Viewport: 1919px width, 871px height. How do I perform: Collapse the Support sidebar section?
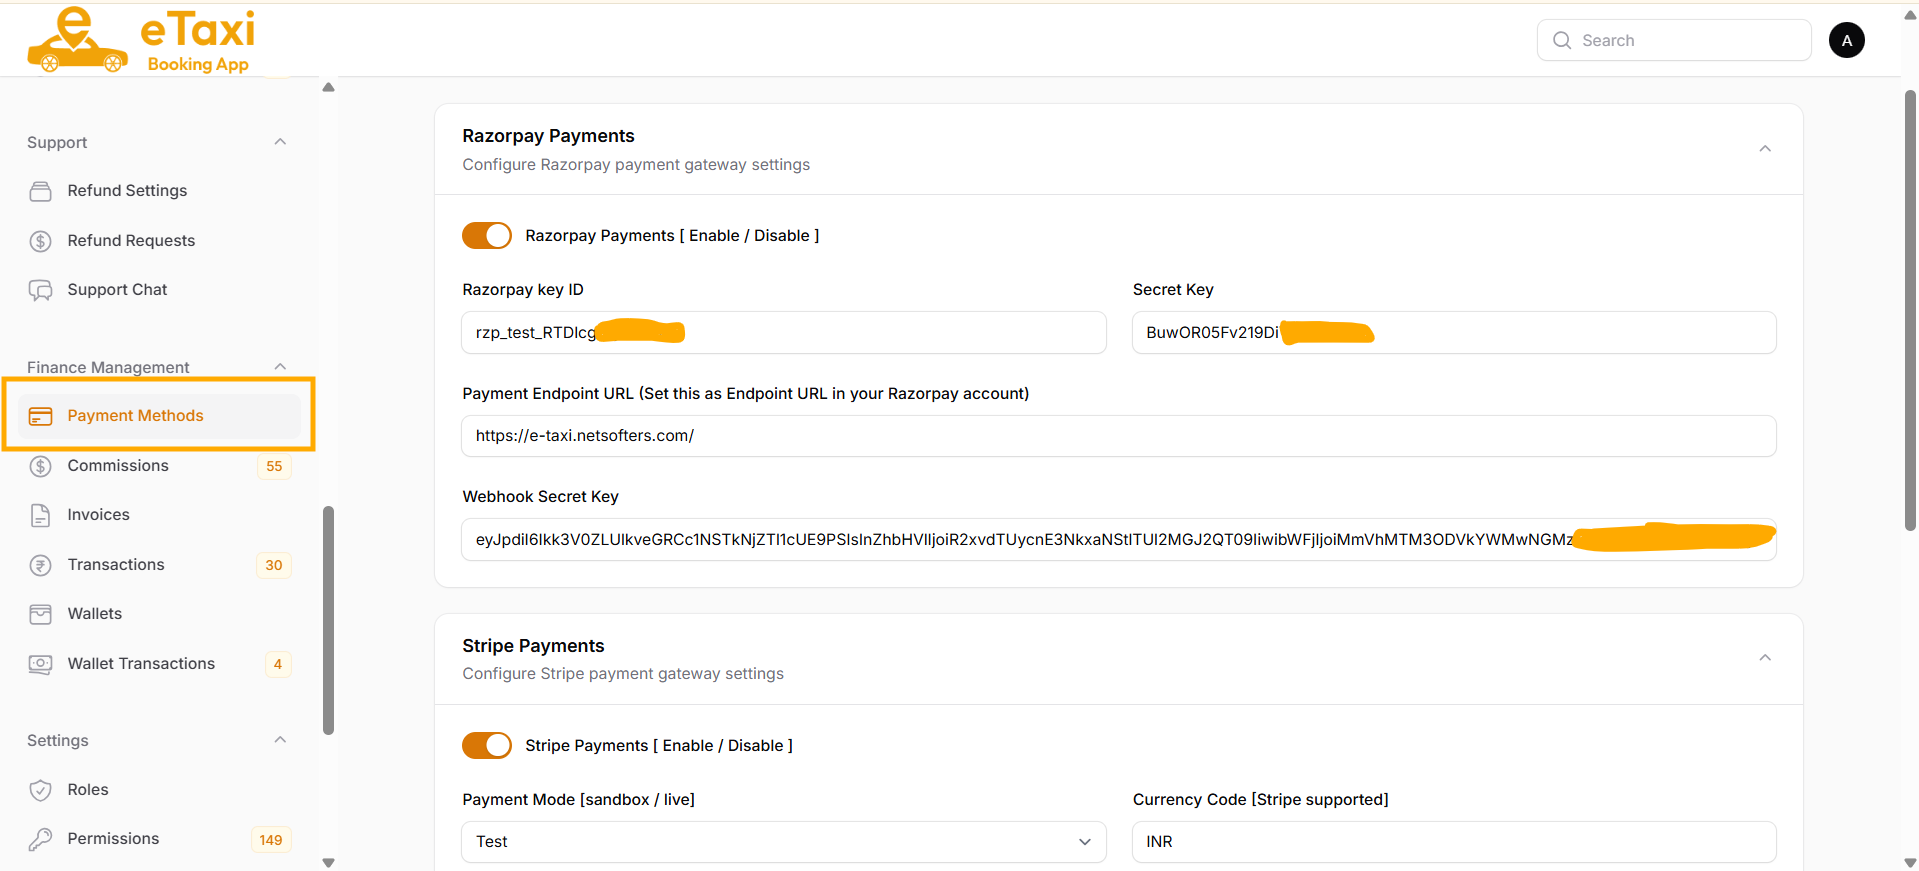click(280, 142)
